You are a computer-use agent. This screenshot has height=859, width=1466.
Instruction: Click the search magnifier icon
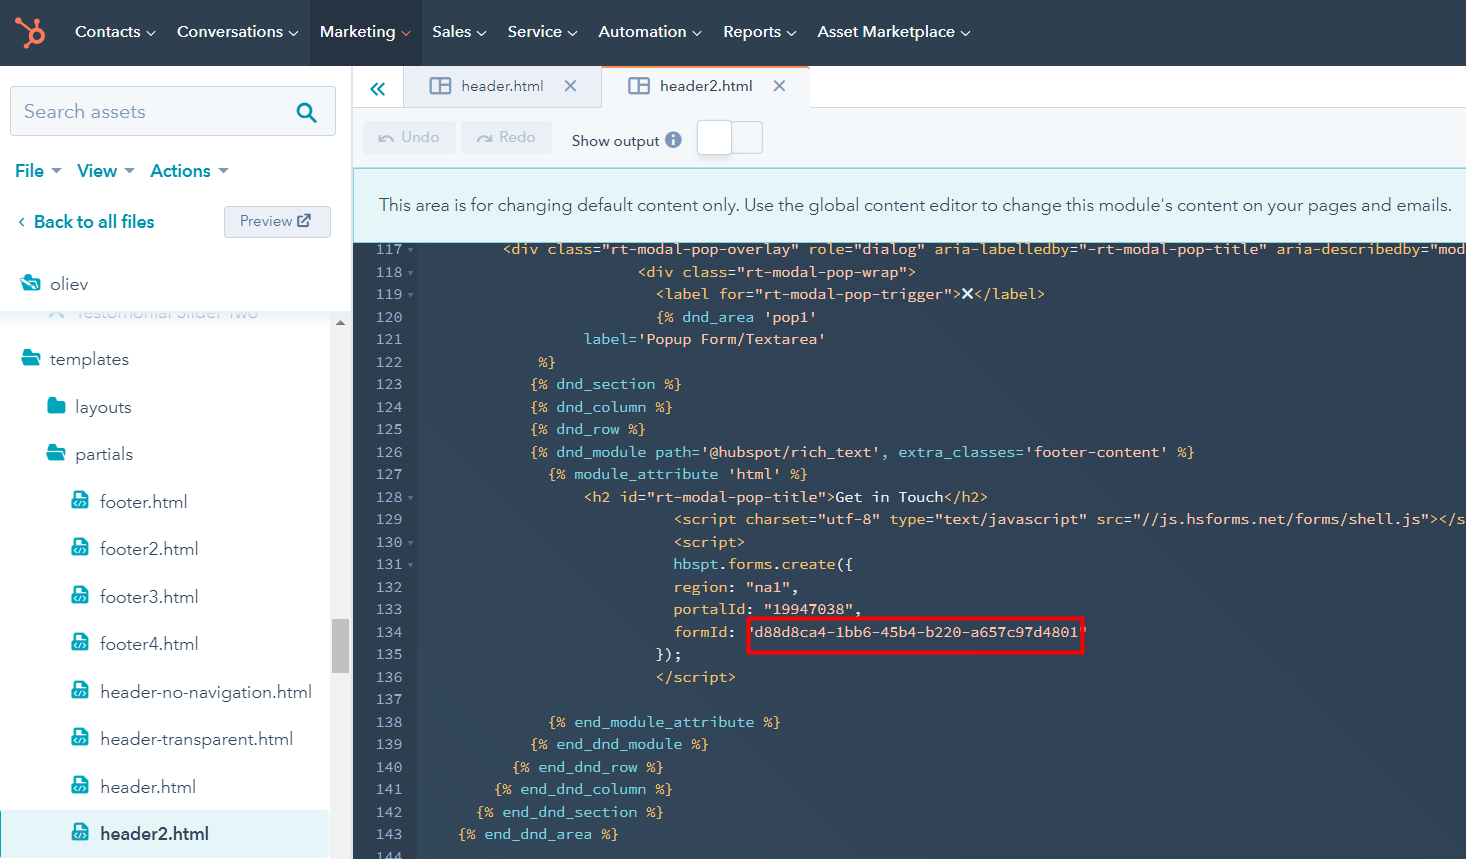(x=307, y=113)
